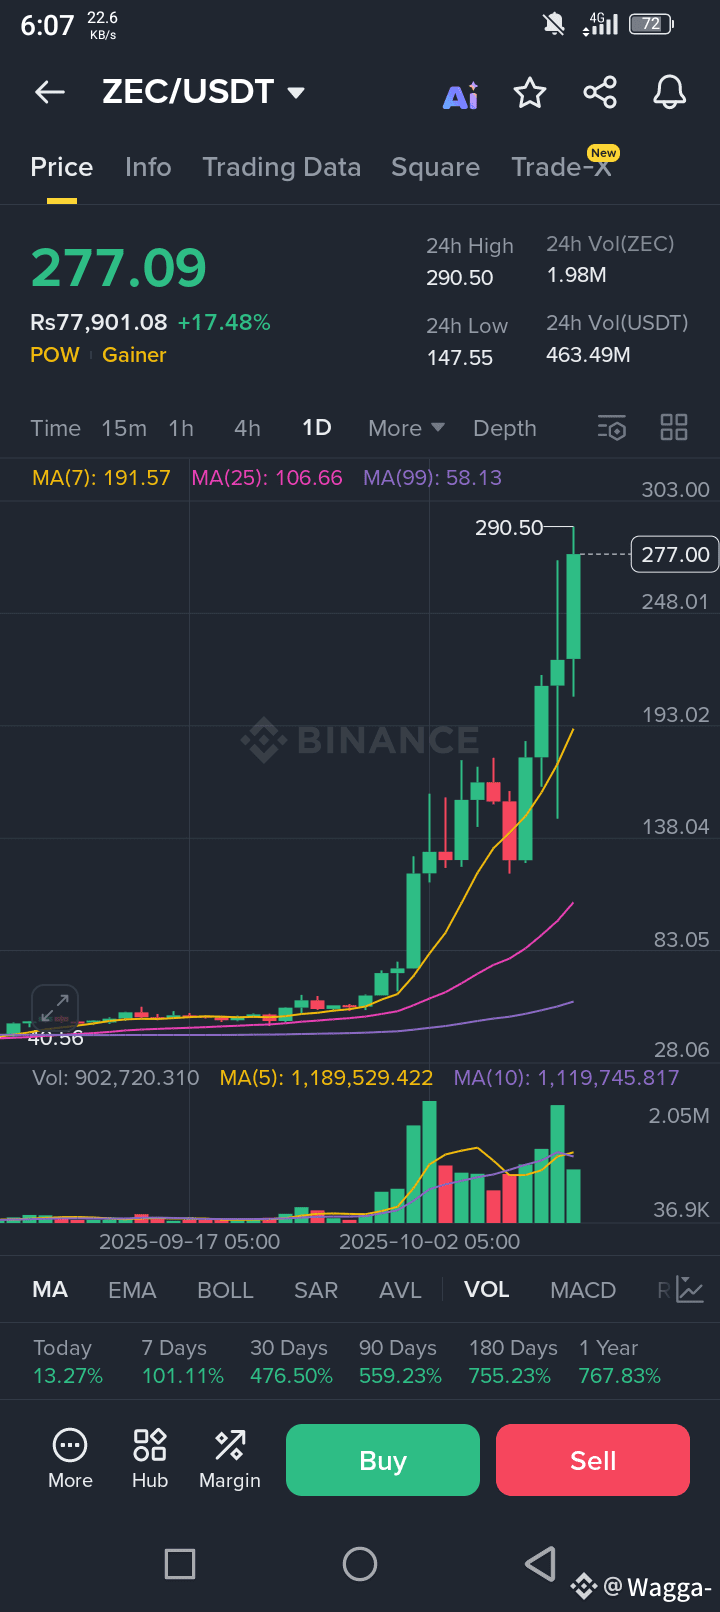Switch to the Trading Data tab
The image size is (720, 1612).
(x=281, y=167)
